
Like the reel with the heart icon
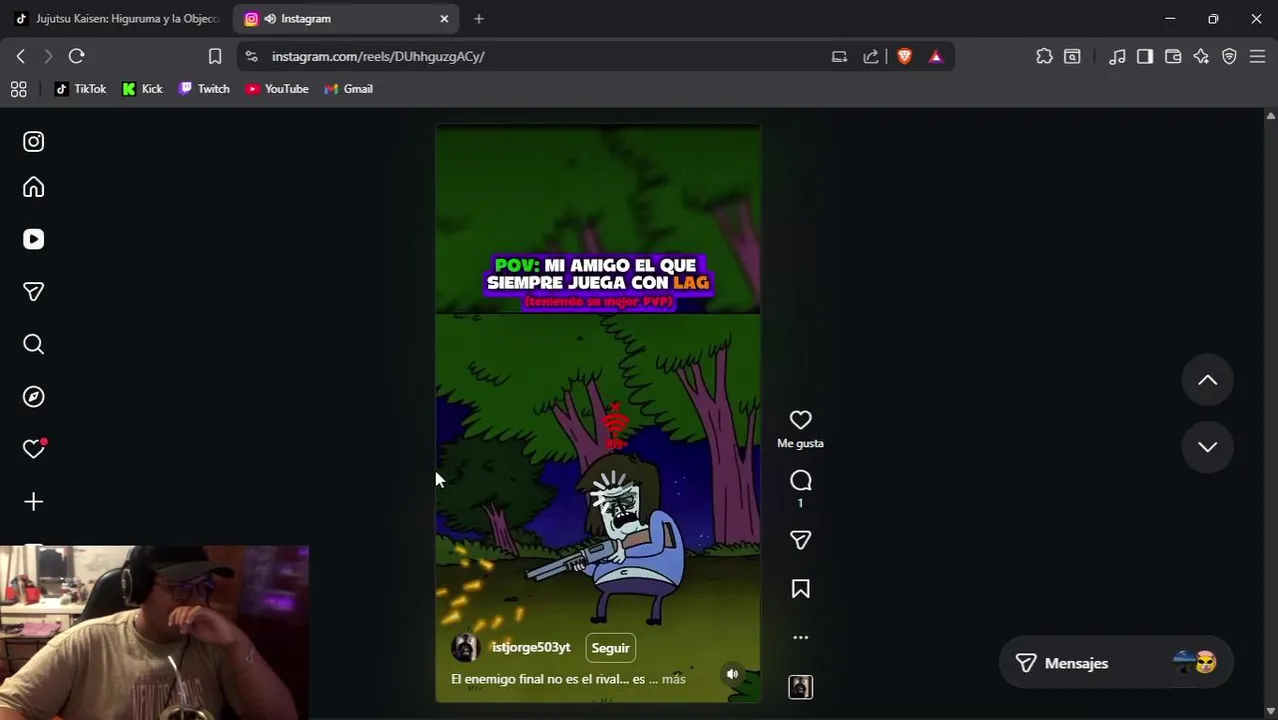click(x=800, y=420)
